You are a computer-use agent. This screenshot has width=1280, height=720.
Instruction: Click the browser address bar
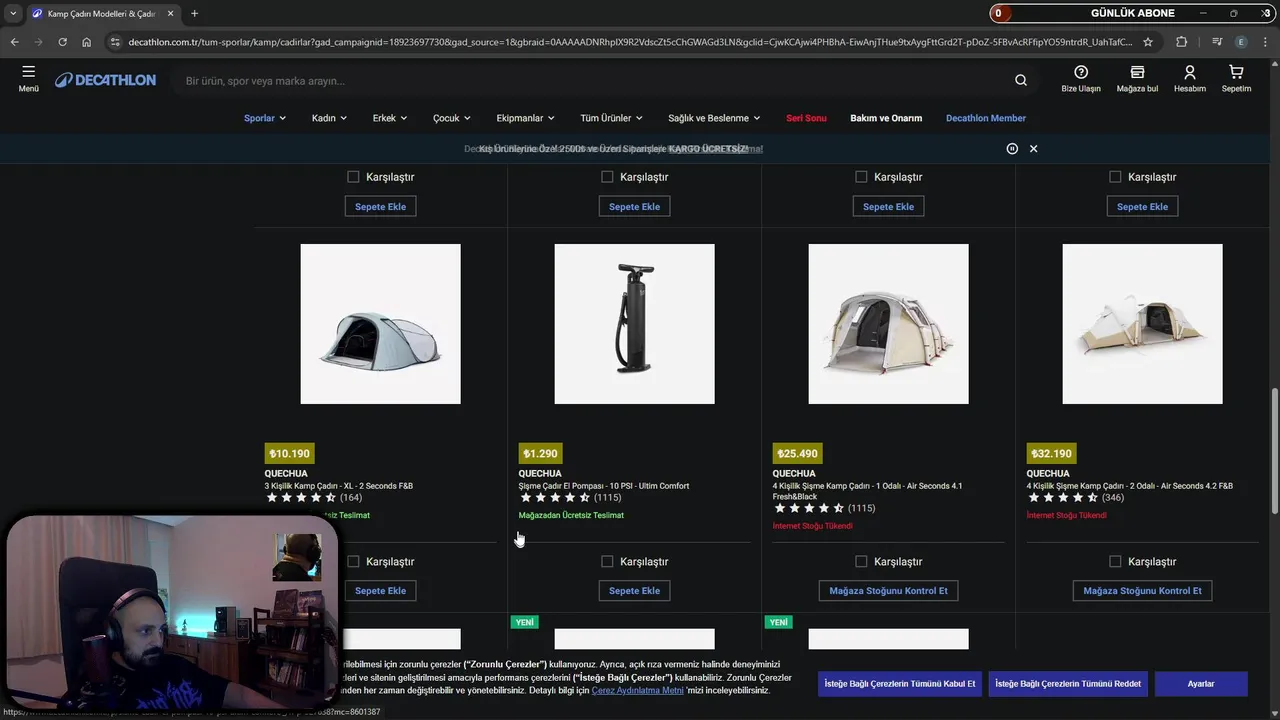pos(630,42)
